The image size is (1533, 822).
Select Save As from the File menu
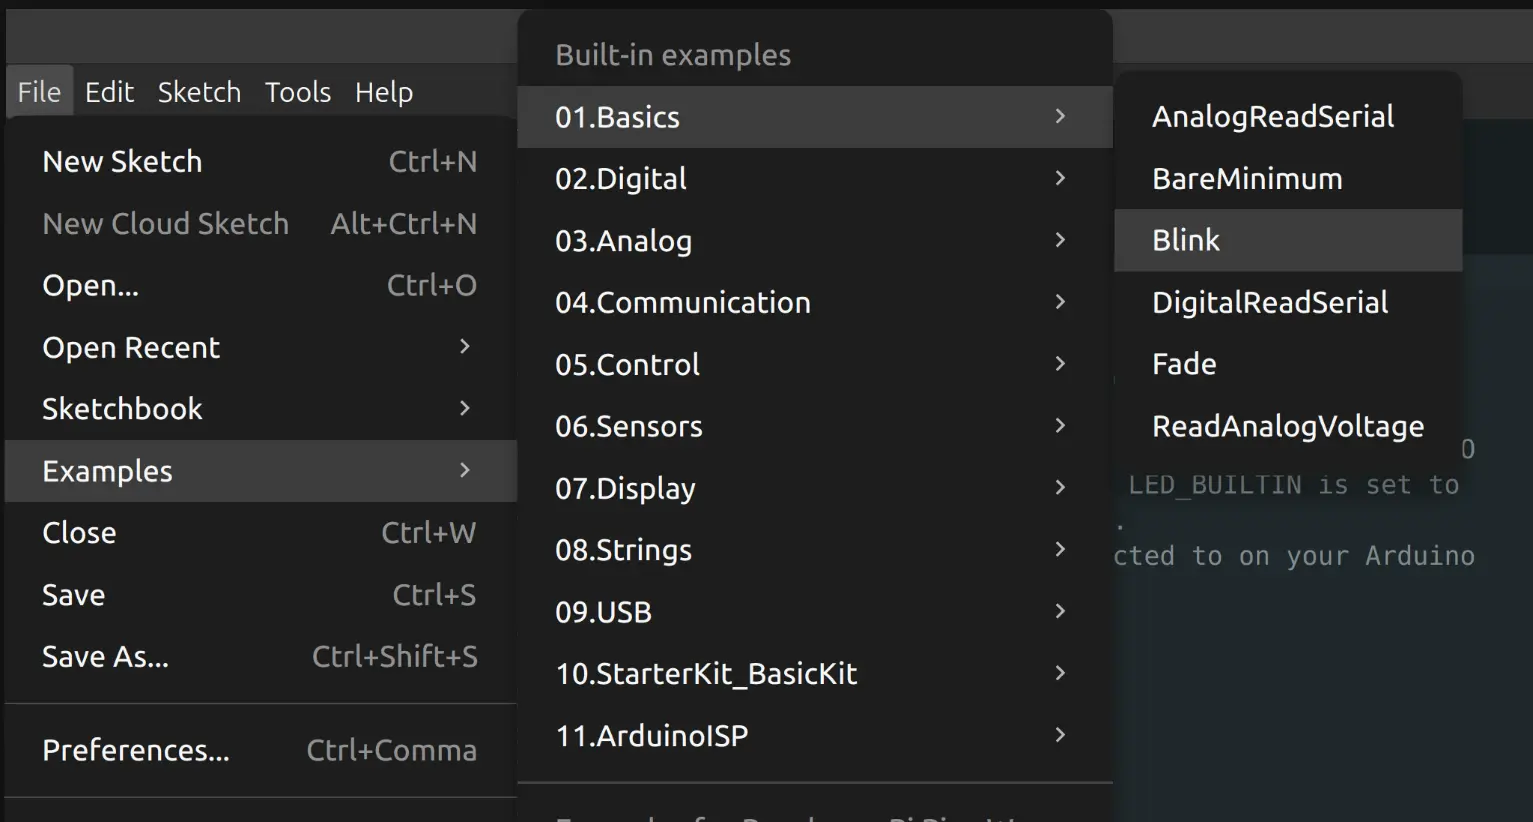pyautogui.click(x=105, y=656)
